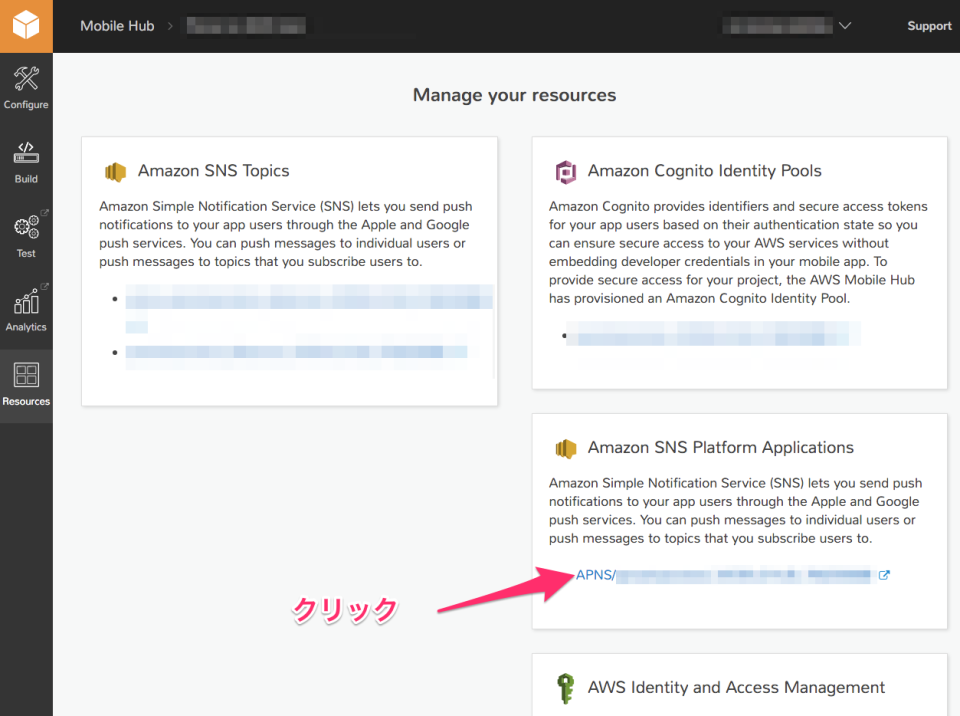Open APNS application via external link icon
The height and width of the screenshot is (716, 960).
[884, 575]
